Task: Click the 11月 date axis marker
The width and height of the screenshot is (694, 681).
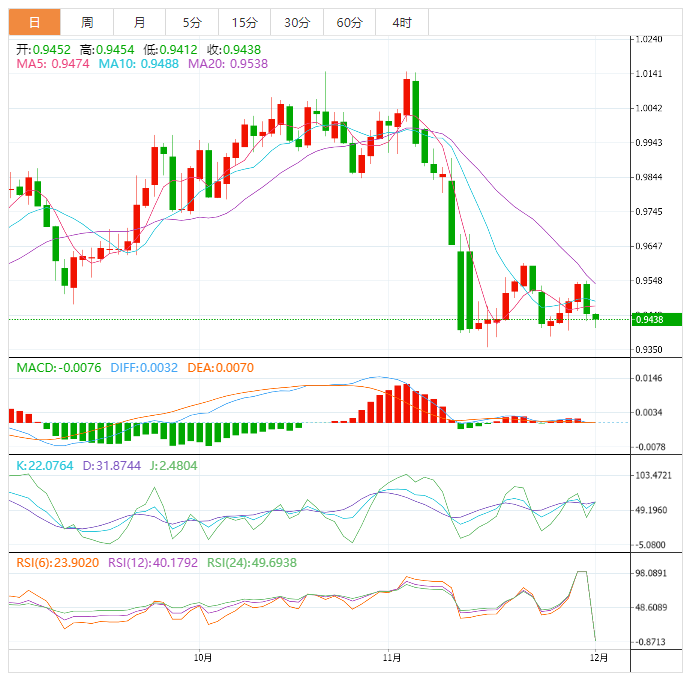Action: [392, 658]
